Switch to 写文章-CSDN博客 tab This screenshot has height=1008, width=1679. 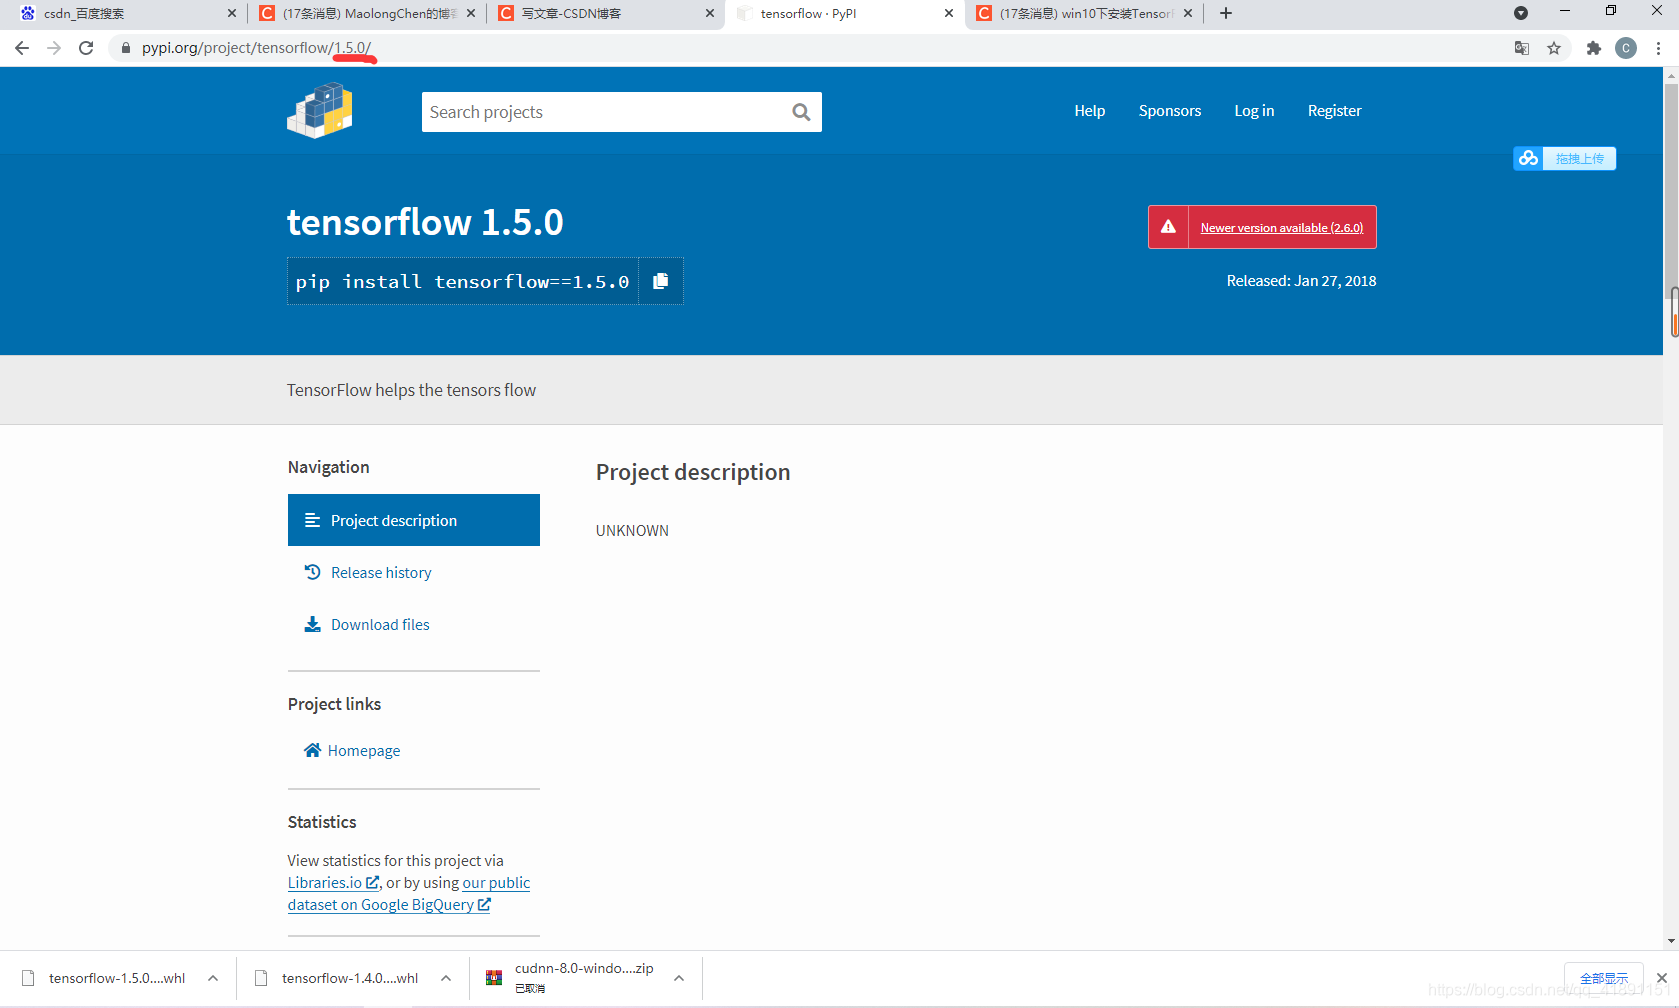[606, 13]
